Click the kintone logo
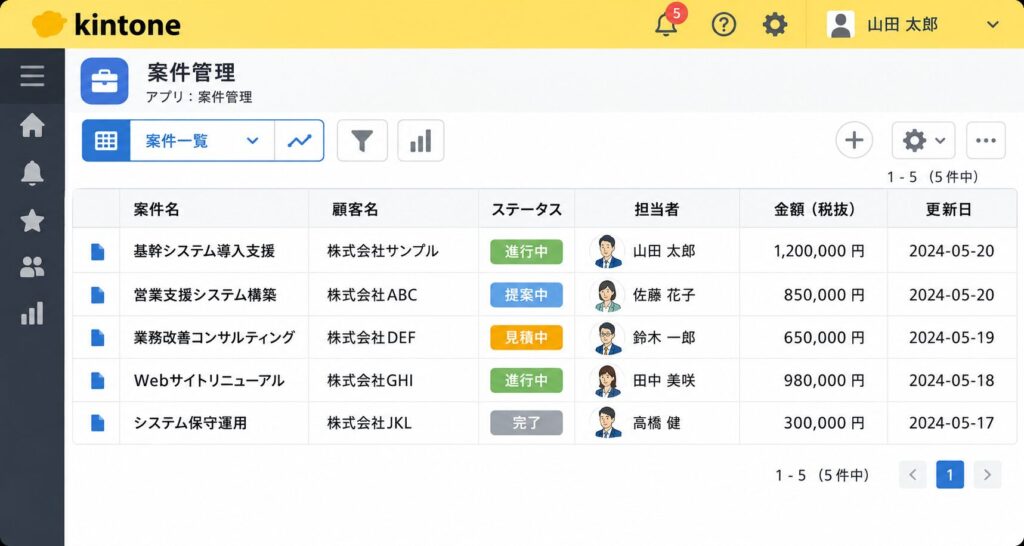The width and height of the screenshot is (1024, 546). [106, 25]
